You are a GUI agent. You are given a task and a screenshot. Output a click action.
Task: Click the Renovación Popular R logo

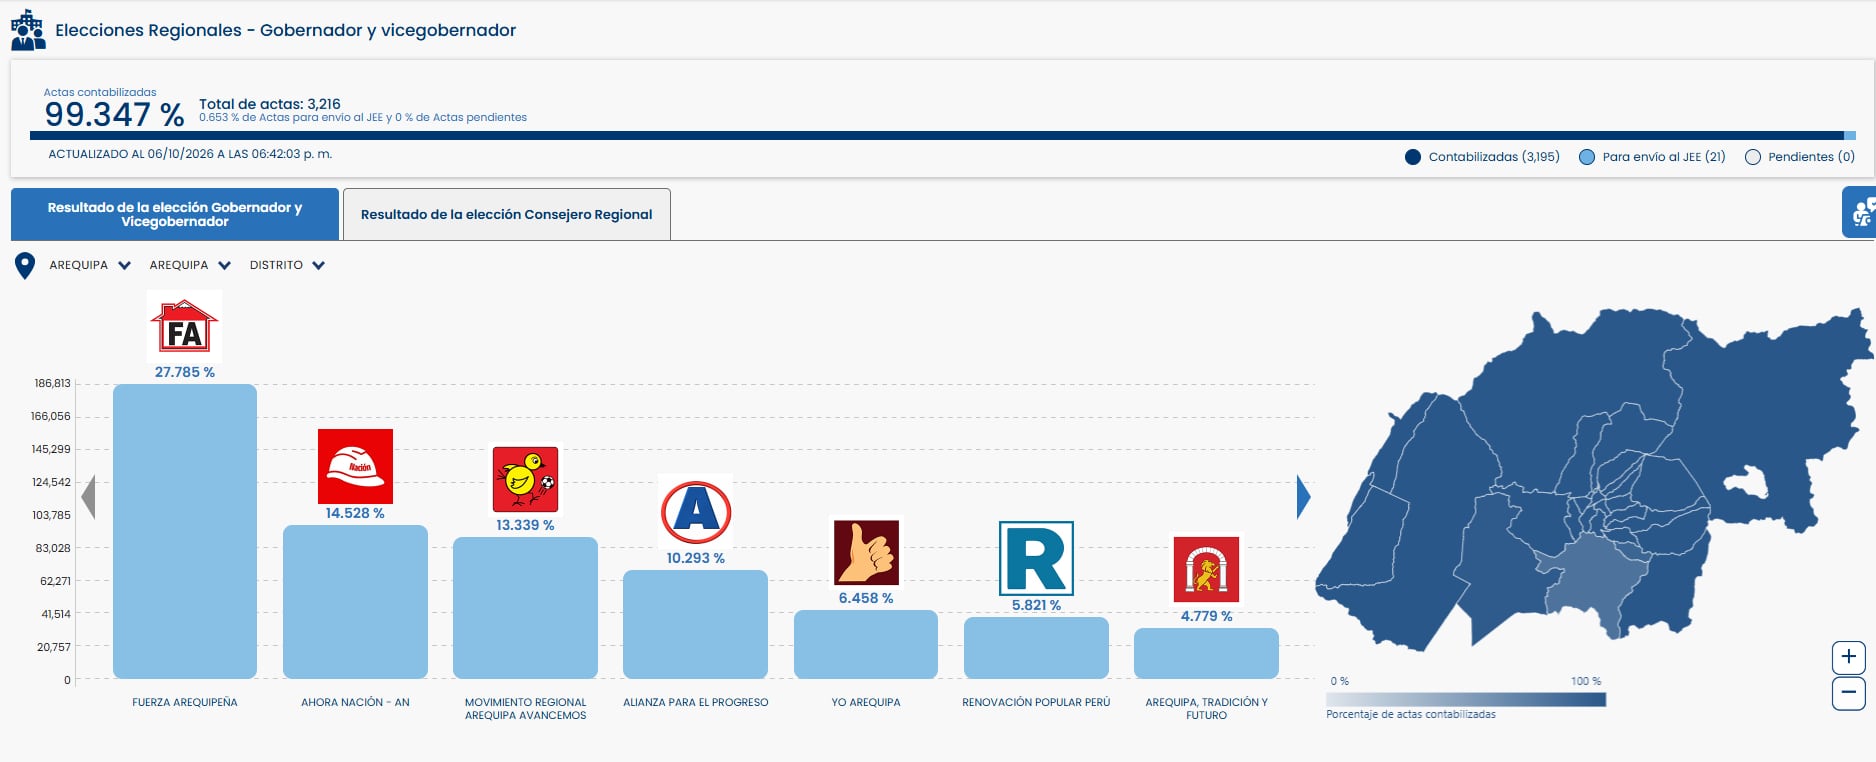coord(1036,558)
